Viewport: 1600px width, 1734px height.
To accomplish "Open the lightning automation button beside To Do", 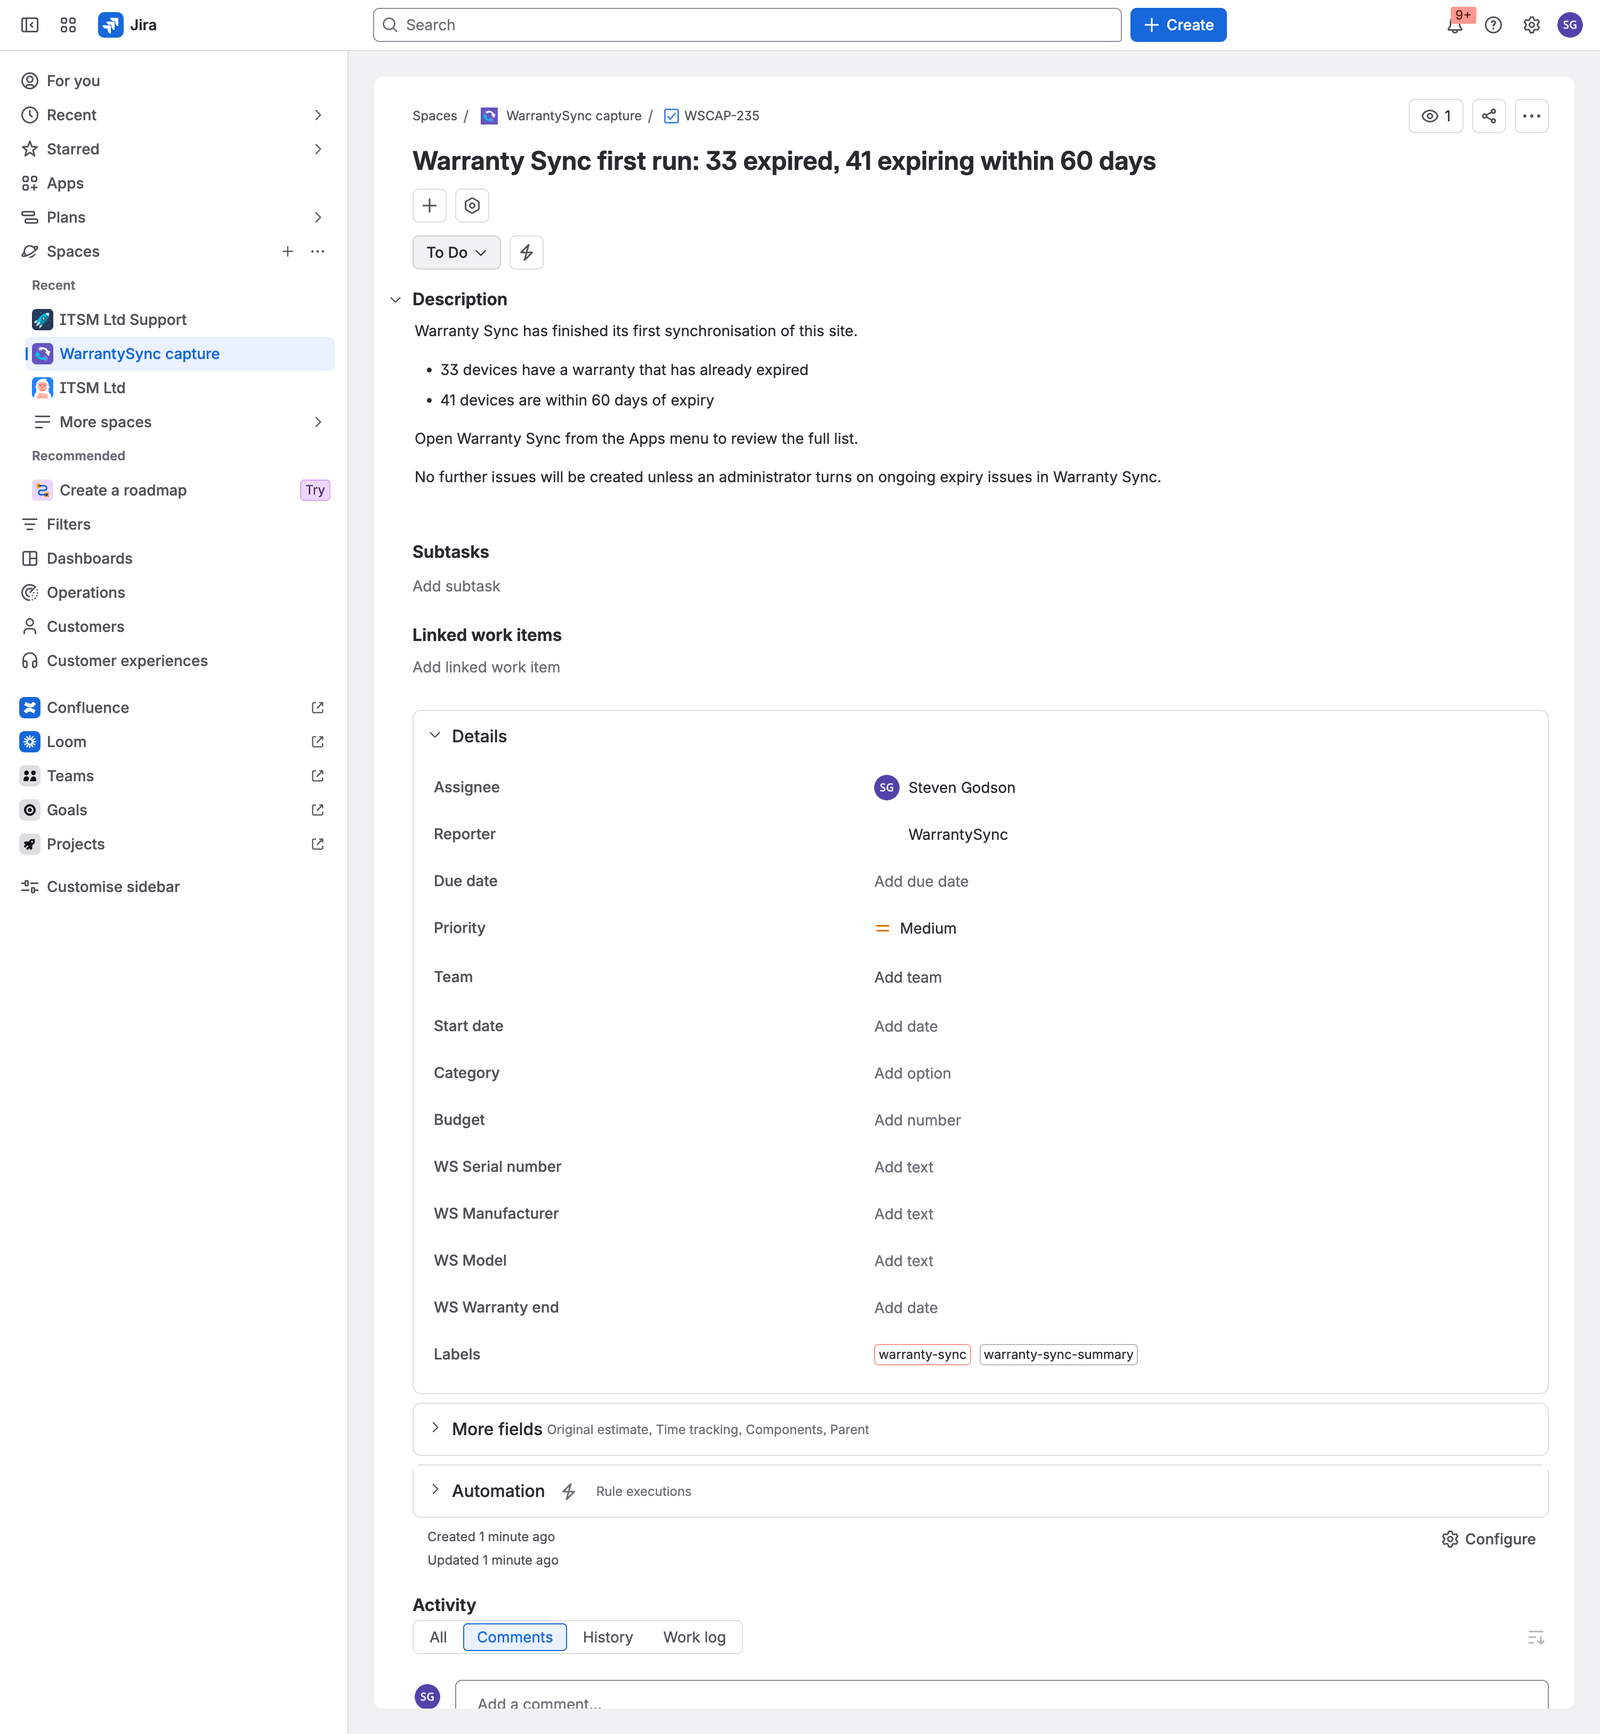I will coord(526,252).
